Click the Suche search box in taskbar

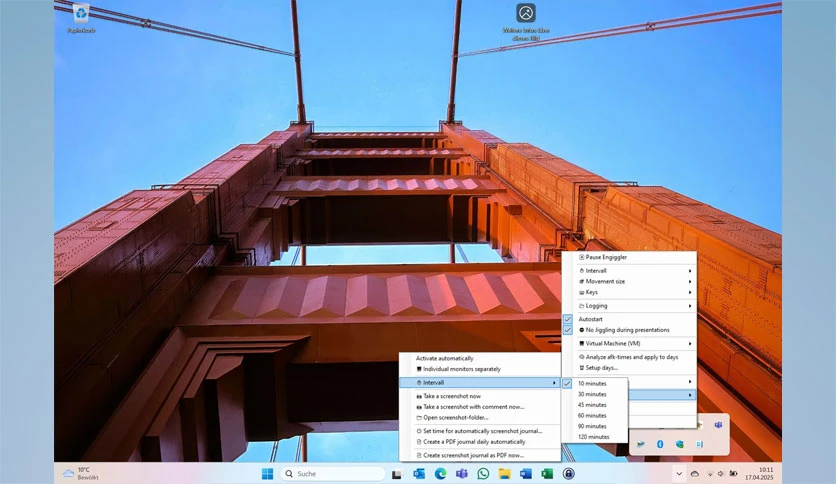point(333,473)
